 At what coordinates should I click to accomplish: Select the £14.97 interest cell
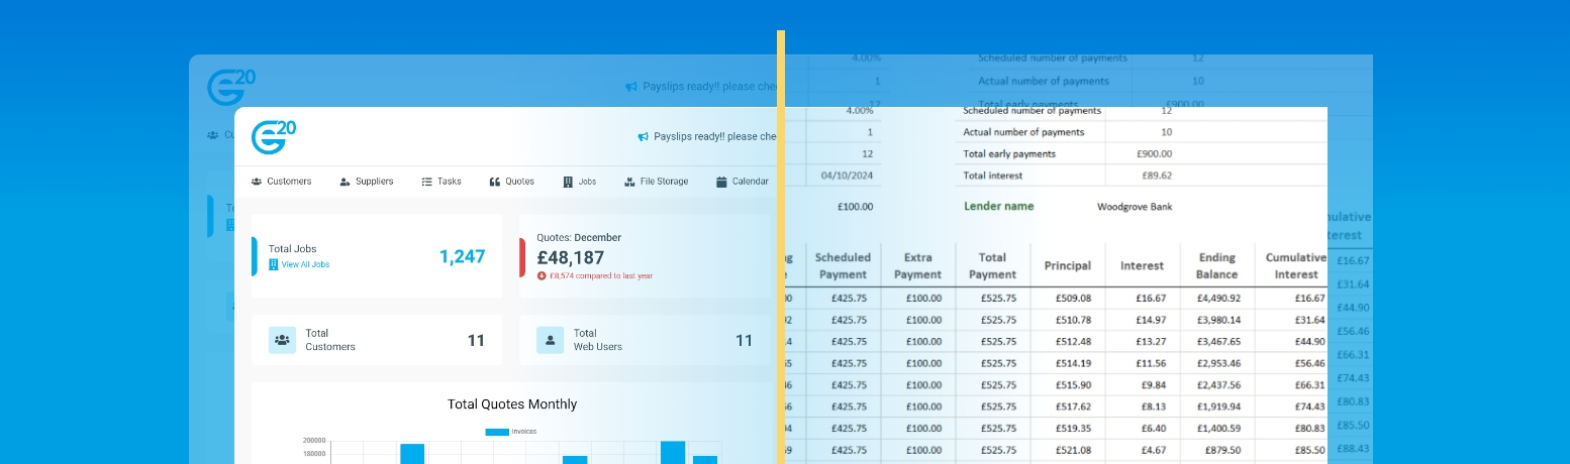click(x=1151, y=320)
